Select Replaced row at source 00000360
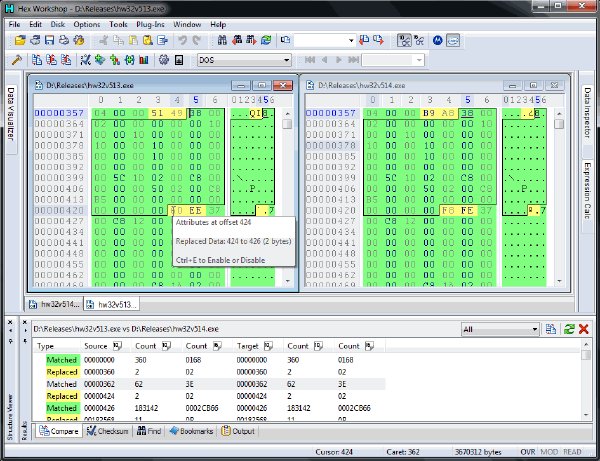Image resolution: width=600 pixels, height=461 pixels. 209,372
